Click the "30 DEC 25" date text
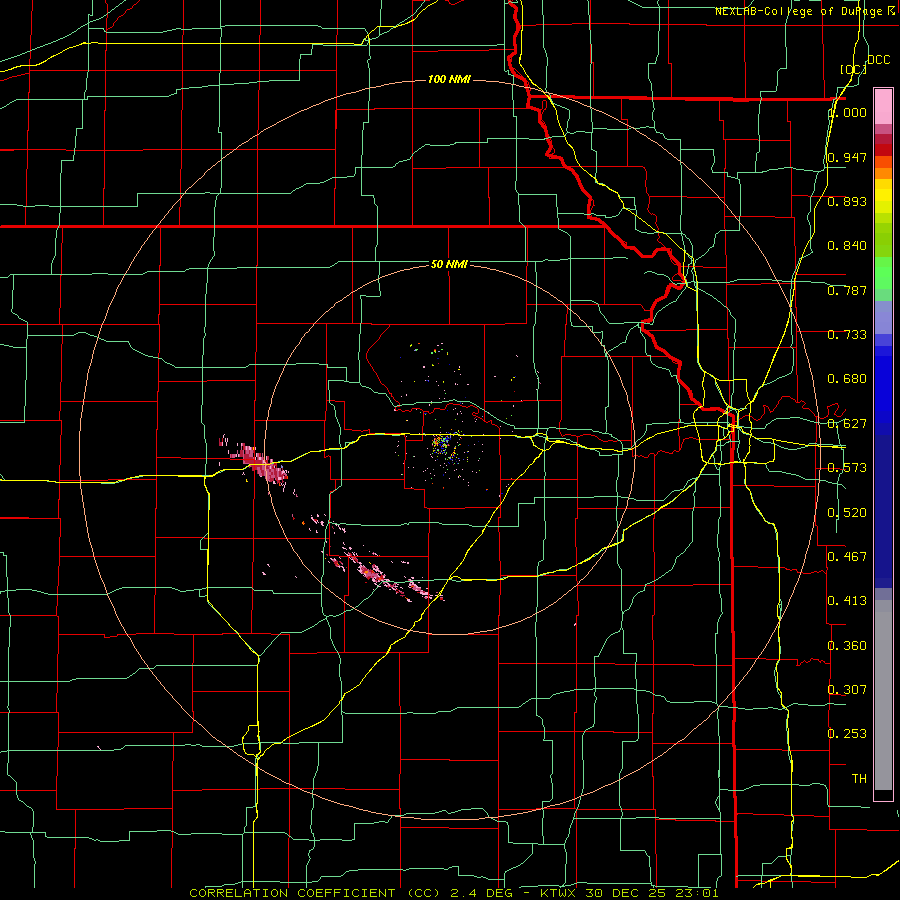This screenshot has height=900, width=900. pyautogui.click(x=624, y=893)
